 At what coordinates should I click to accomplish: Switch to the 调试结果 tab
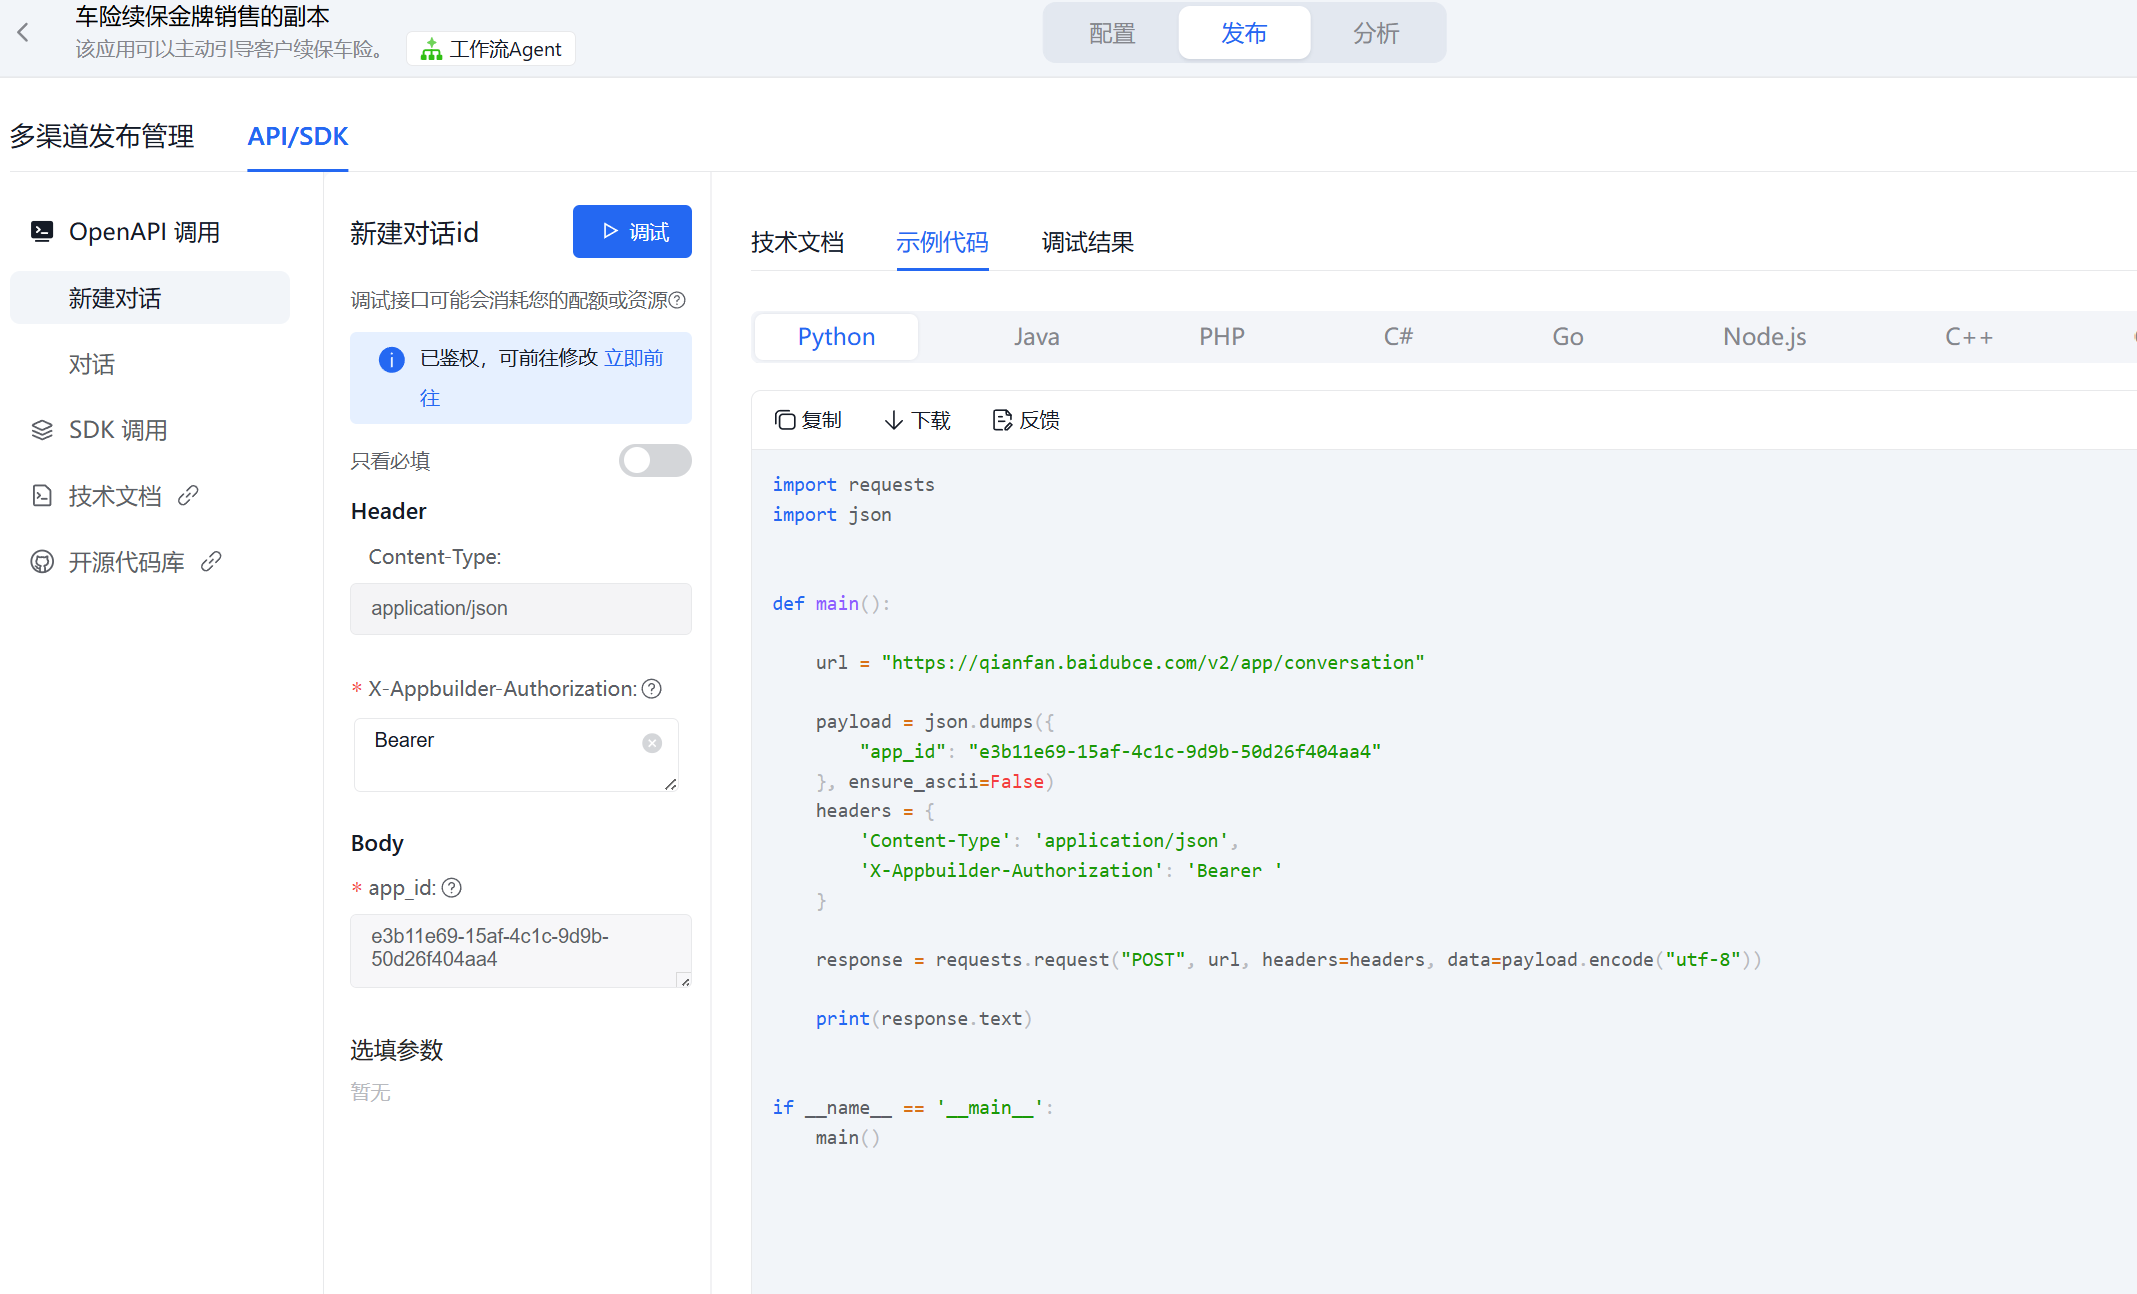(1087, 242)
